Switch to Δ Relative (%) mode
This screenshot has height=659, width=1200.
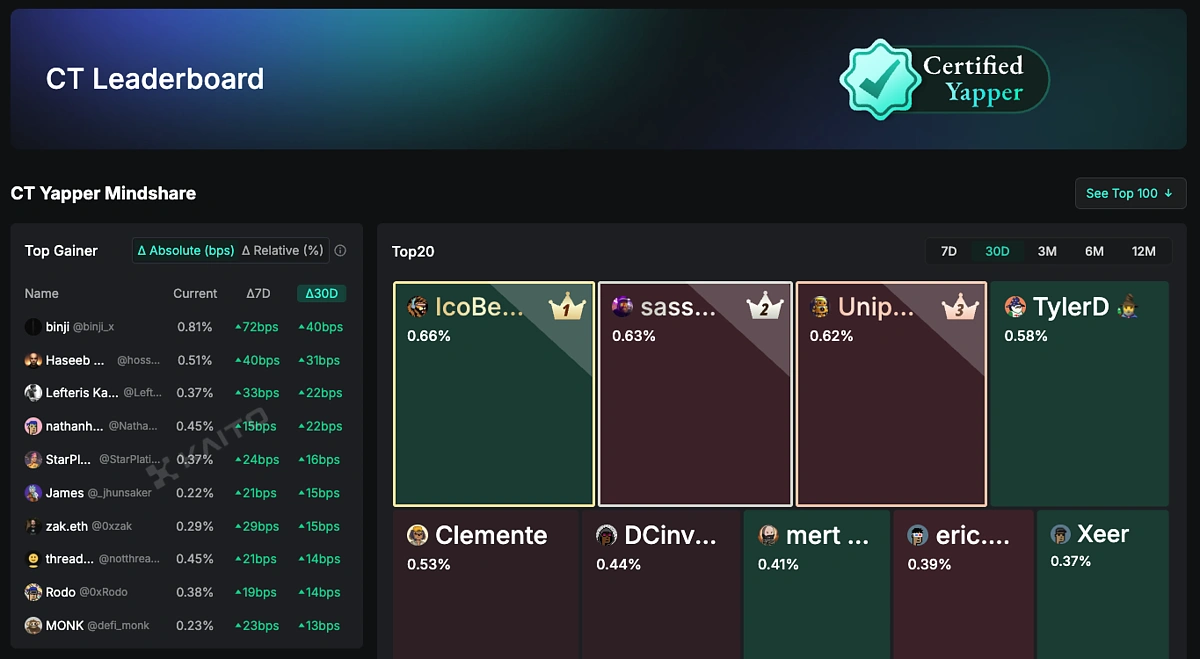(x=281, y=250)
